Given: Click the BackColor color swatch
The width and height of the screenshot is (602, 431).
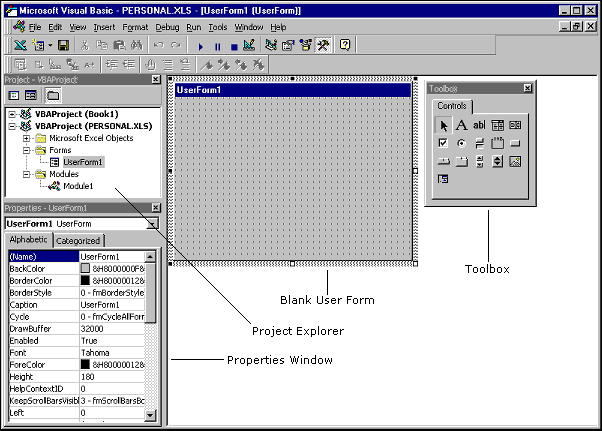Looking at the screenshot, I should (x=85, y=268).
